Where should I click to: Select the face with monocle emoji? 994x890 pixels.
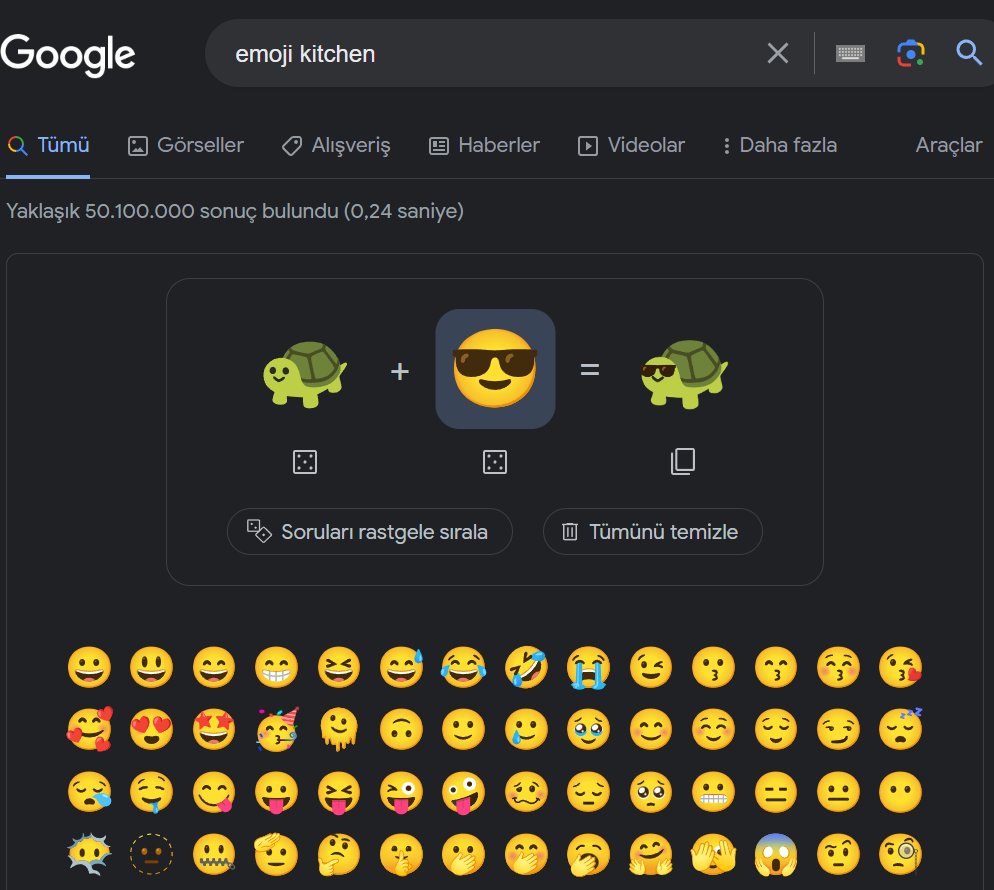[x=901, y=854]
